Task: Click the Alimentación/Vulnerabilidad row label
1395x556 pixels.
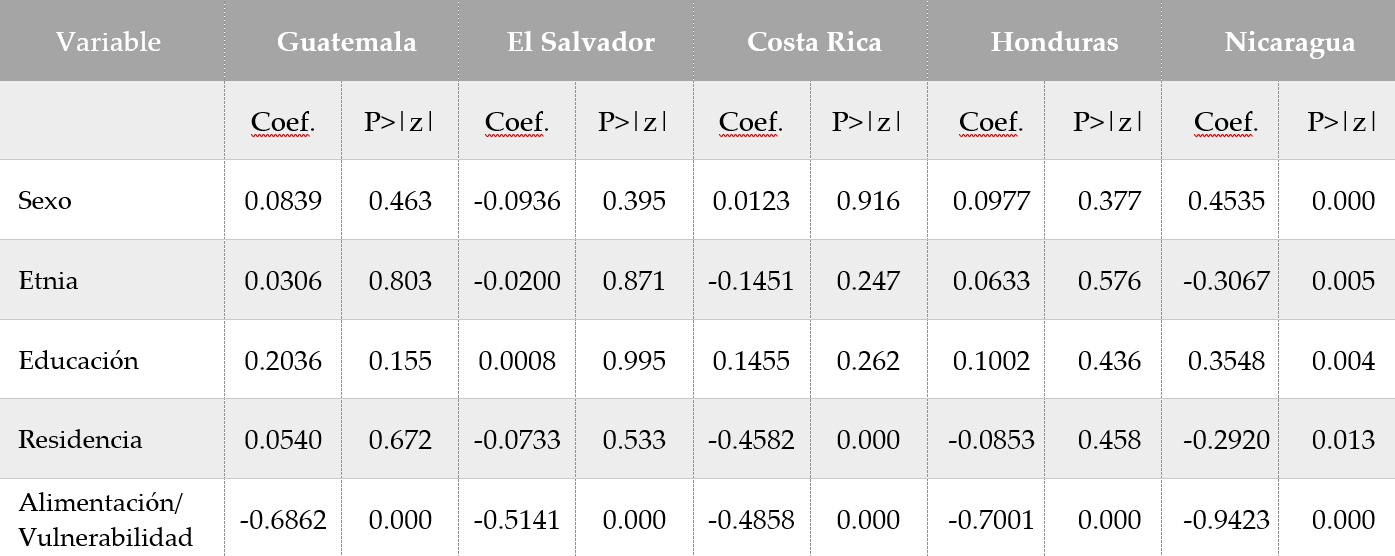Action: [105, 520]
